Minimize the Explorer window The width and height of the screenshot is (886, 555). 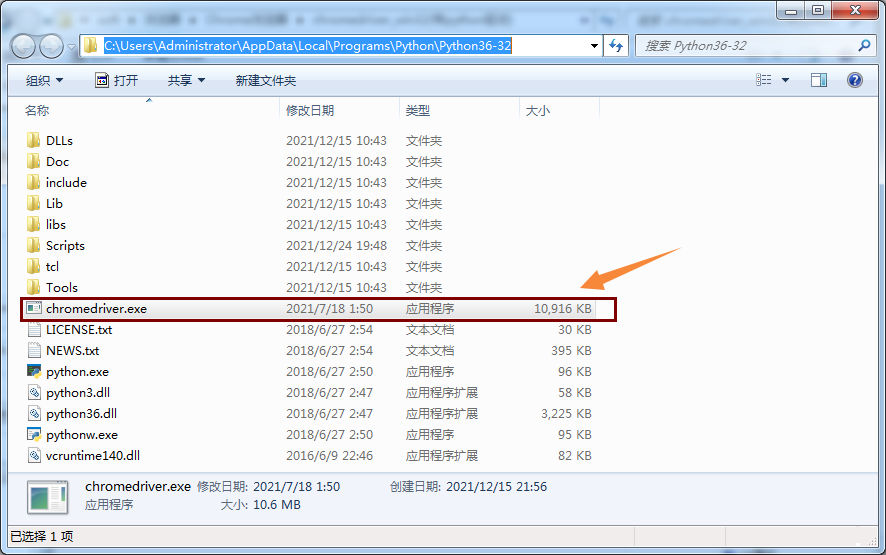[791, 10]
